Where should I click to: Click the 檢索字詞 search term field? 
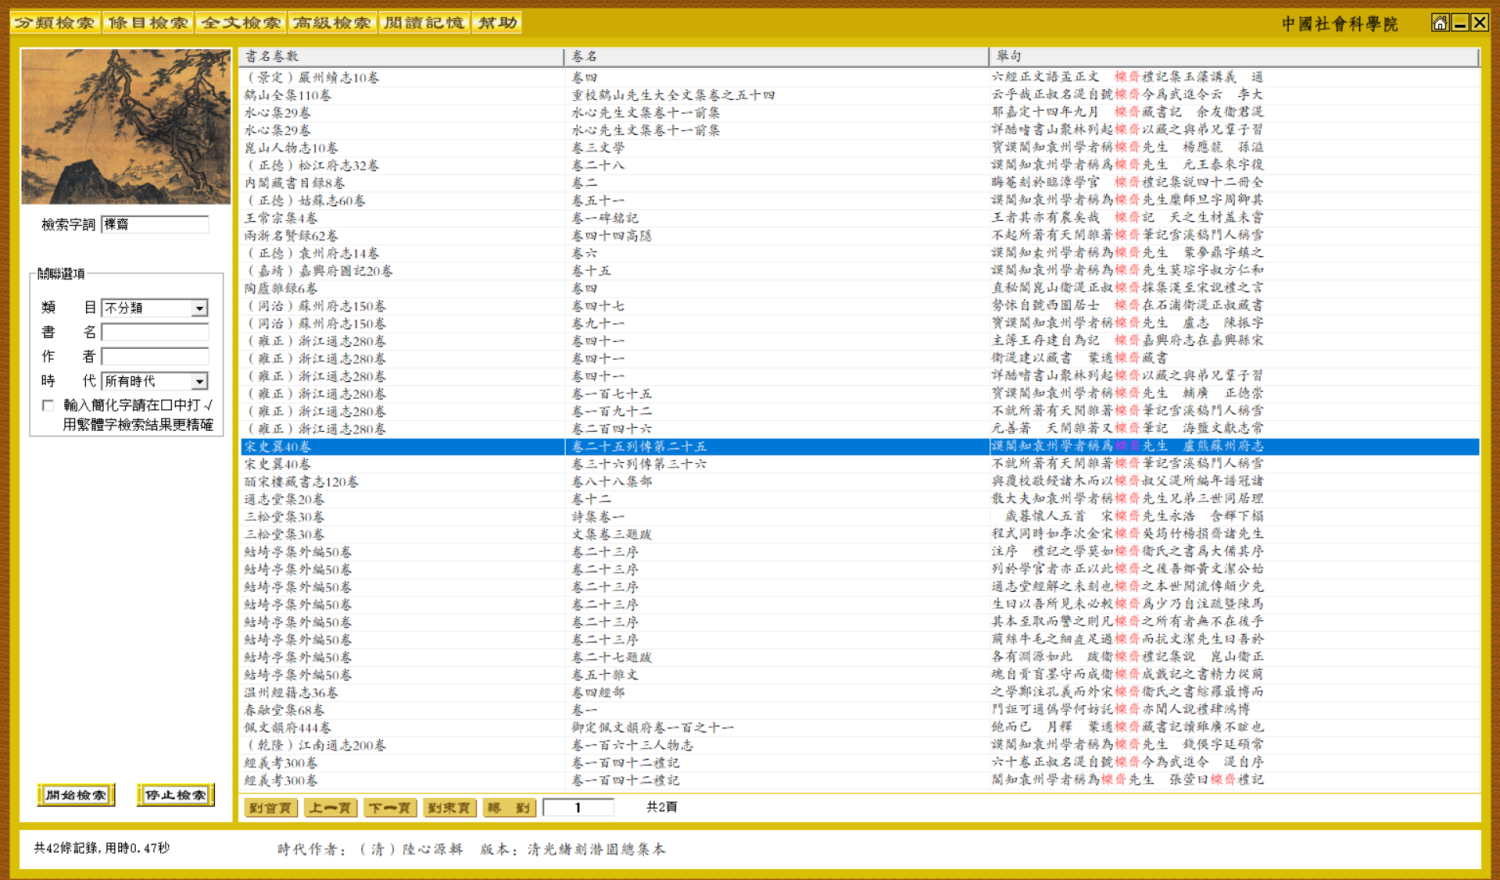pyautogui.click(x=155, y=223)
